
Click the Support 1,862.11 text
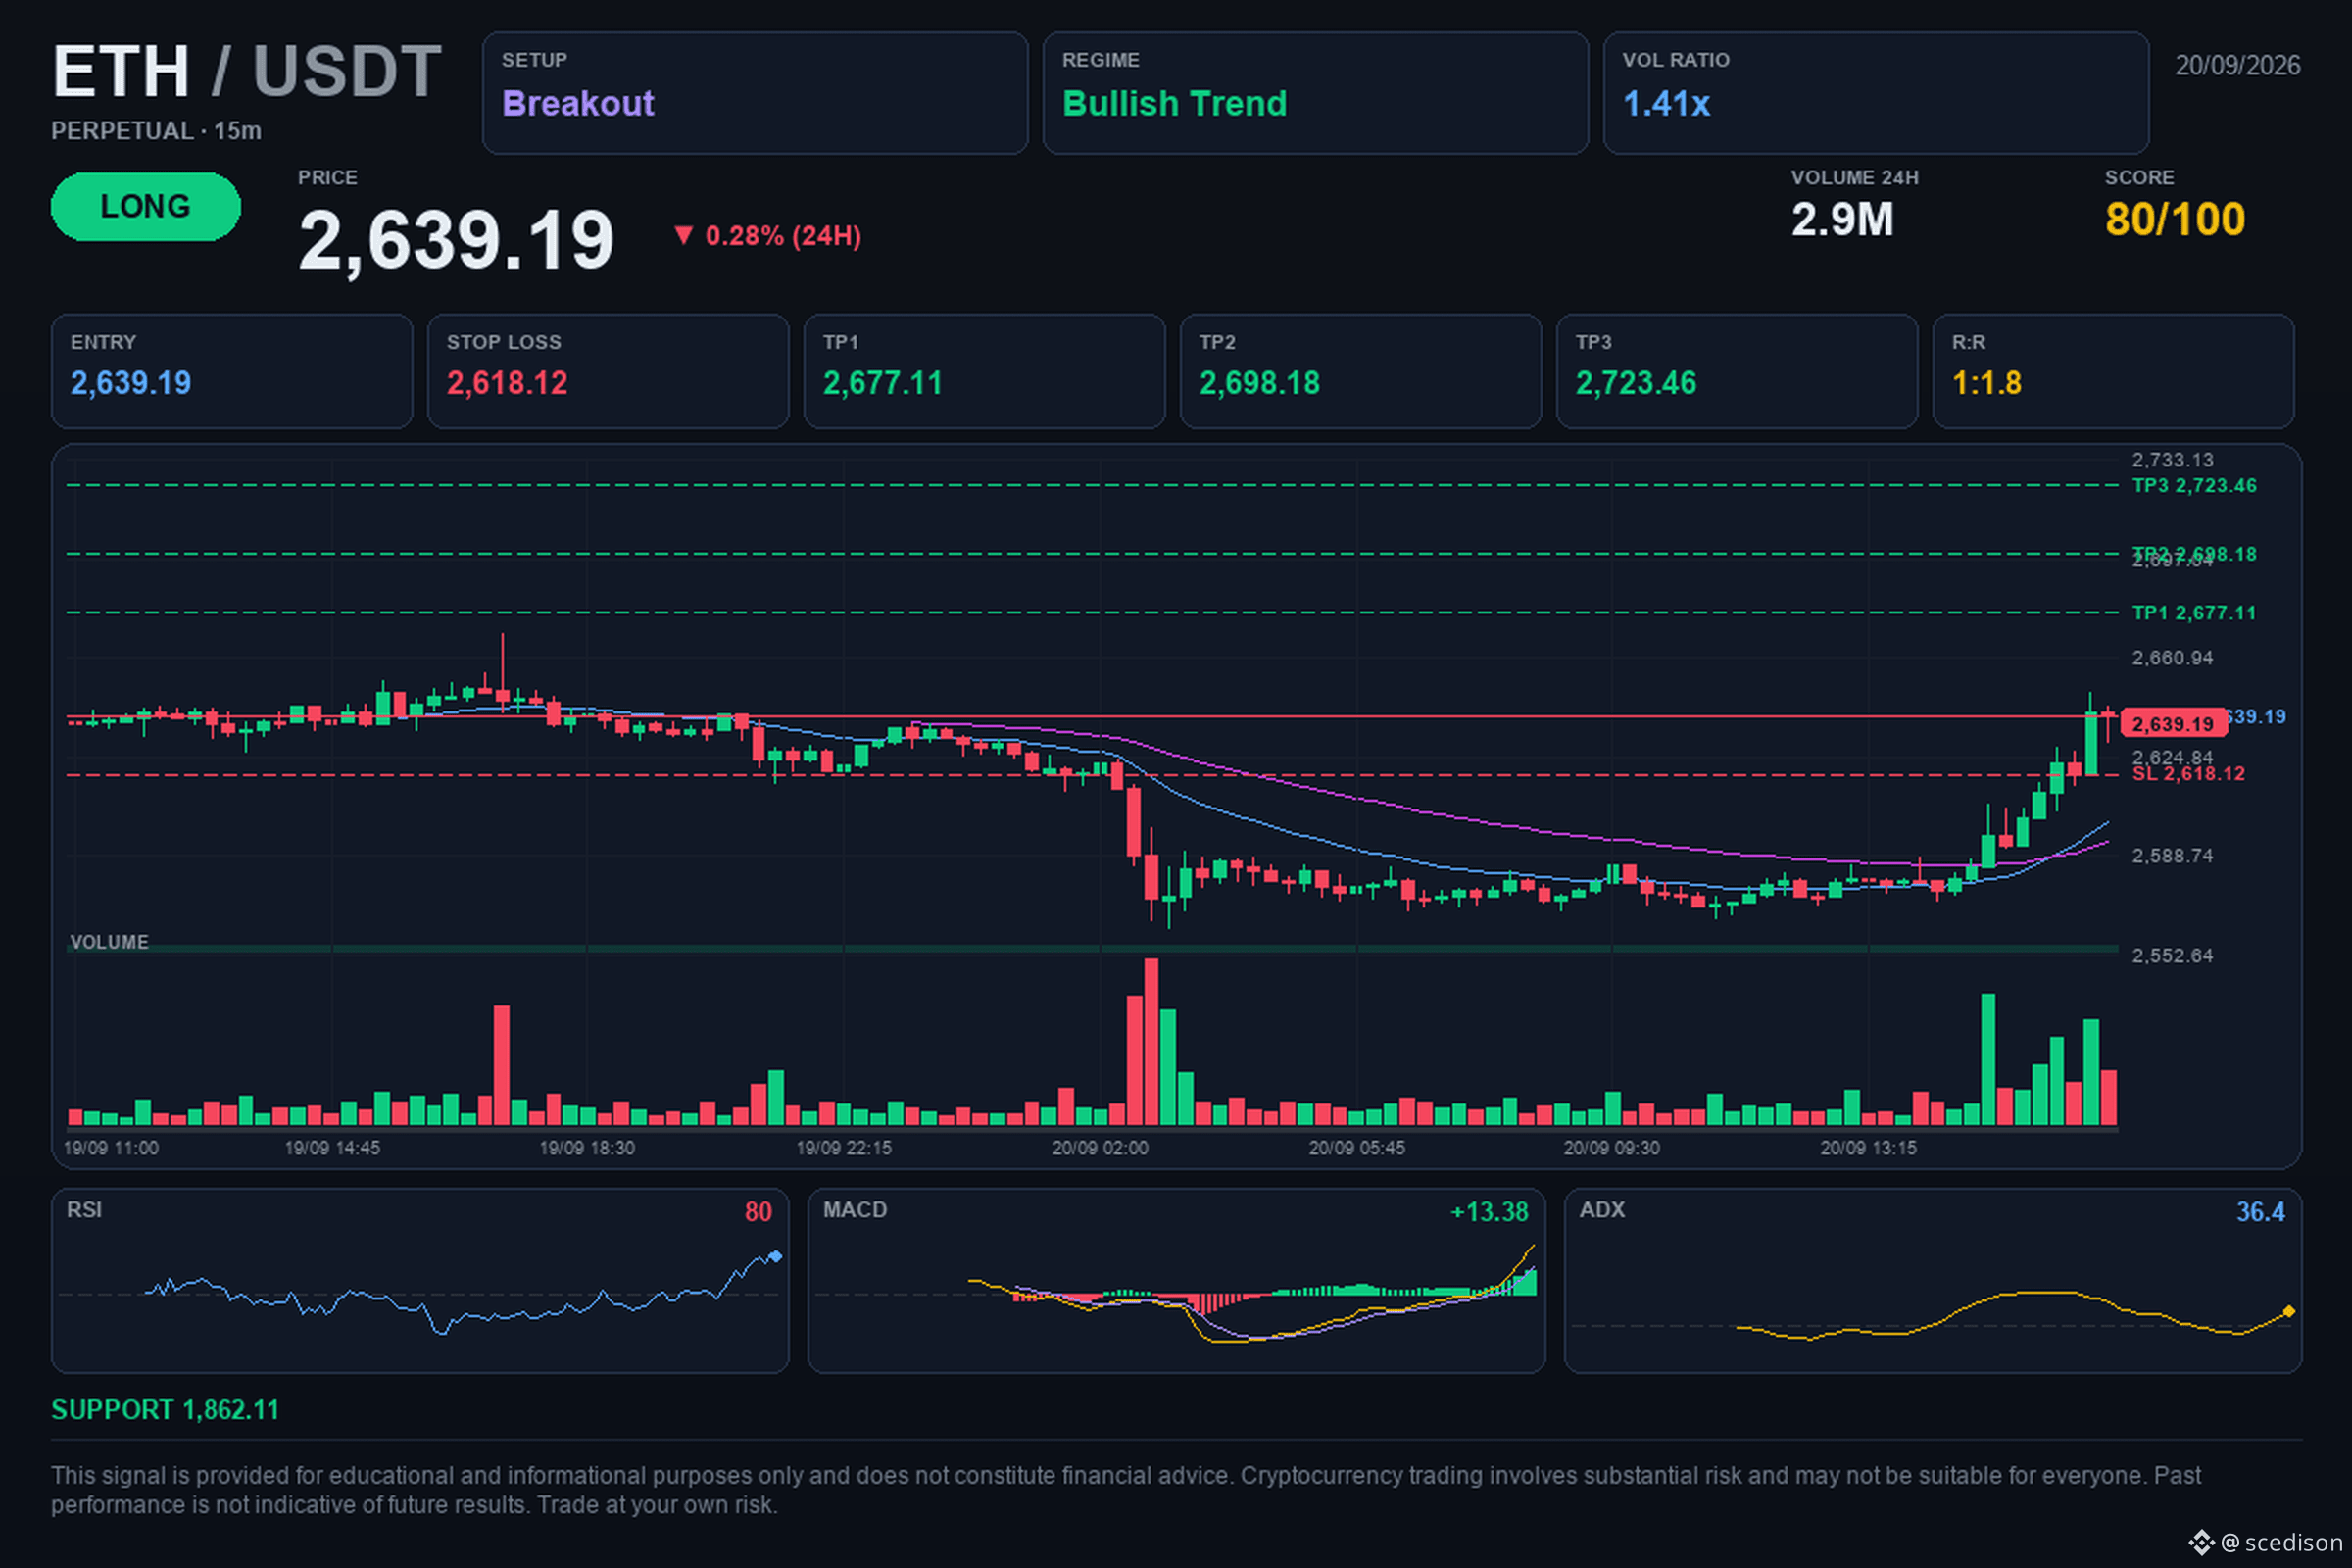point(165,1410)
